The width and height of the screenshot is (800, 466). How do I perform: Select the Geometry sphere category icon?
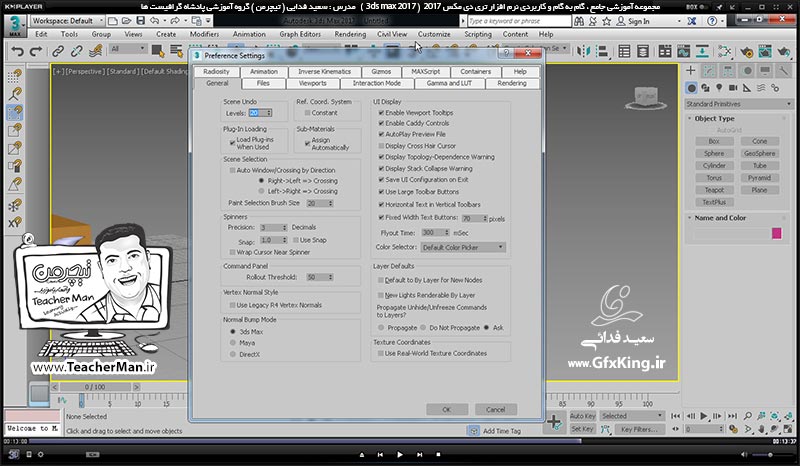[691, 88]
